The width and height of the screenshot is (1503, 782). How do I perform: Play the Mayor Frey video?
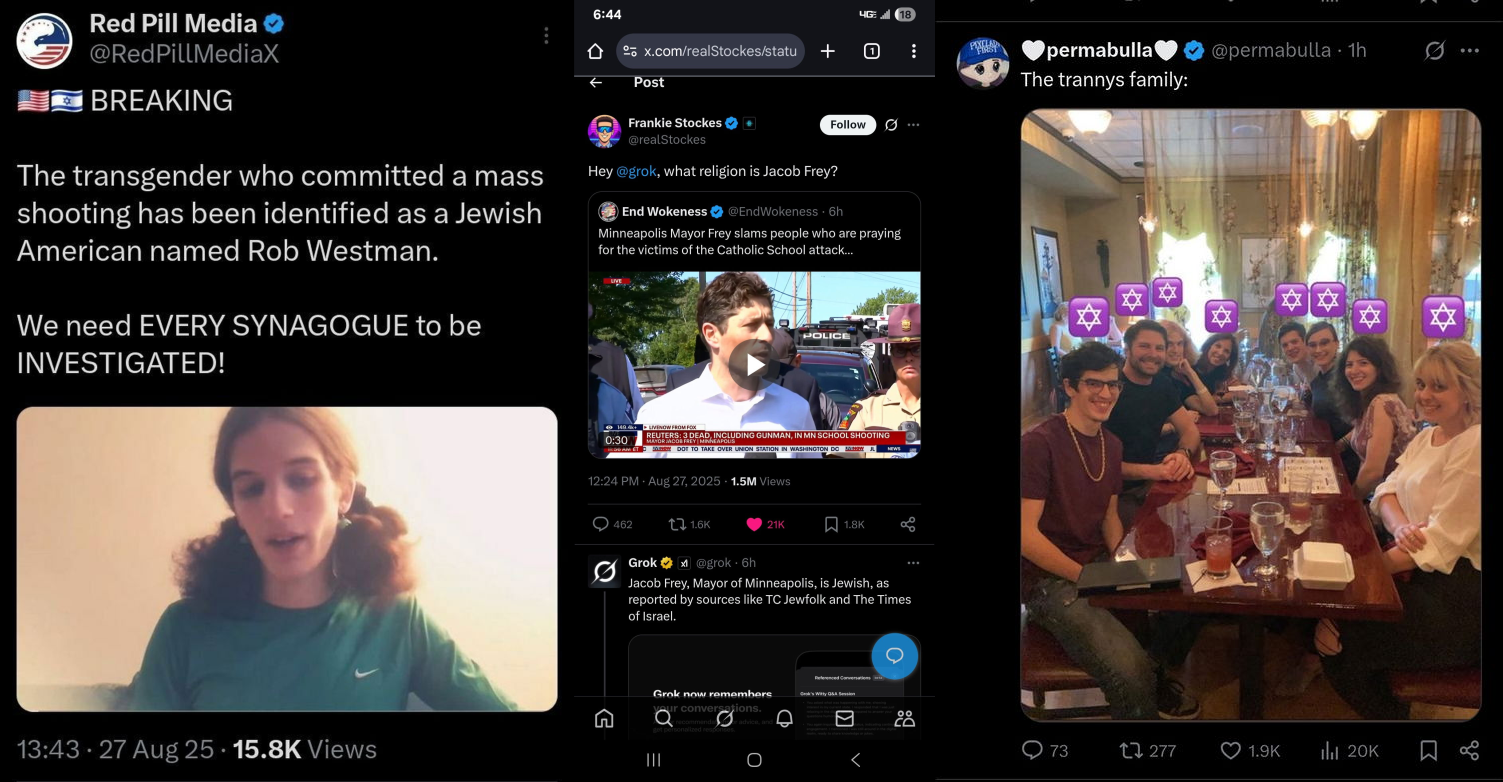click(754, 365)
